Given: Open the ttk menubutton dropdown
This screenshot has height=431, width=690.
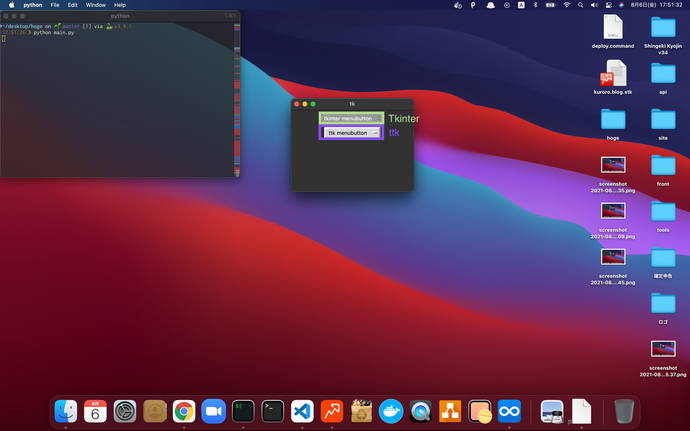Looking at the screenshot, I should coord(352,133).
